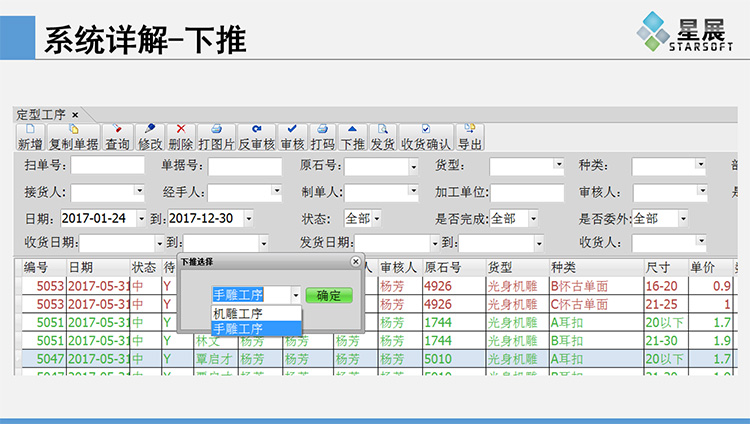
Task: Open the 查询 query tool
Action: point(117,137)
